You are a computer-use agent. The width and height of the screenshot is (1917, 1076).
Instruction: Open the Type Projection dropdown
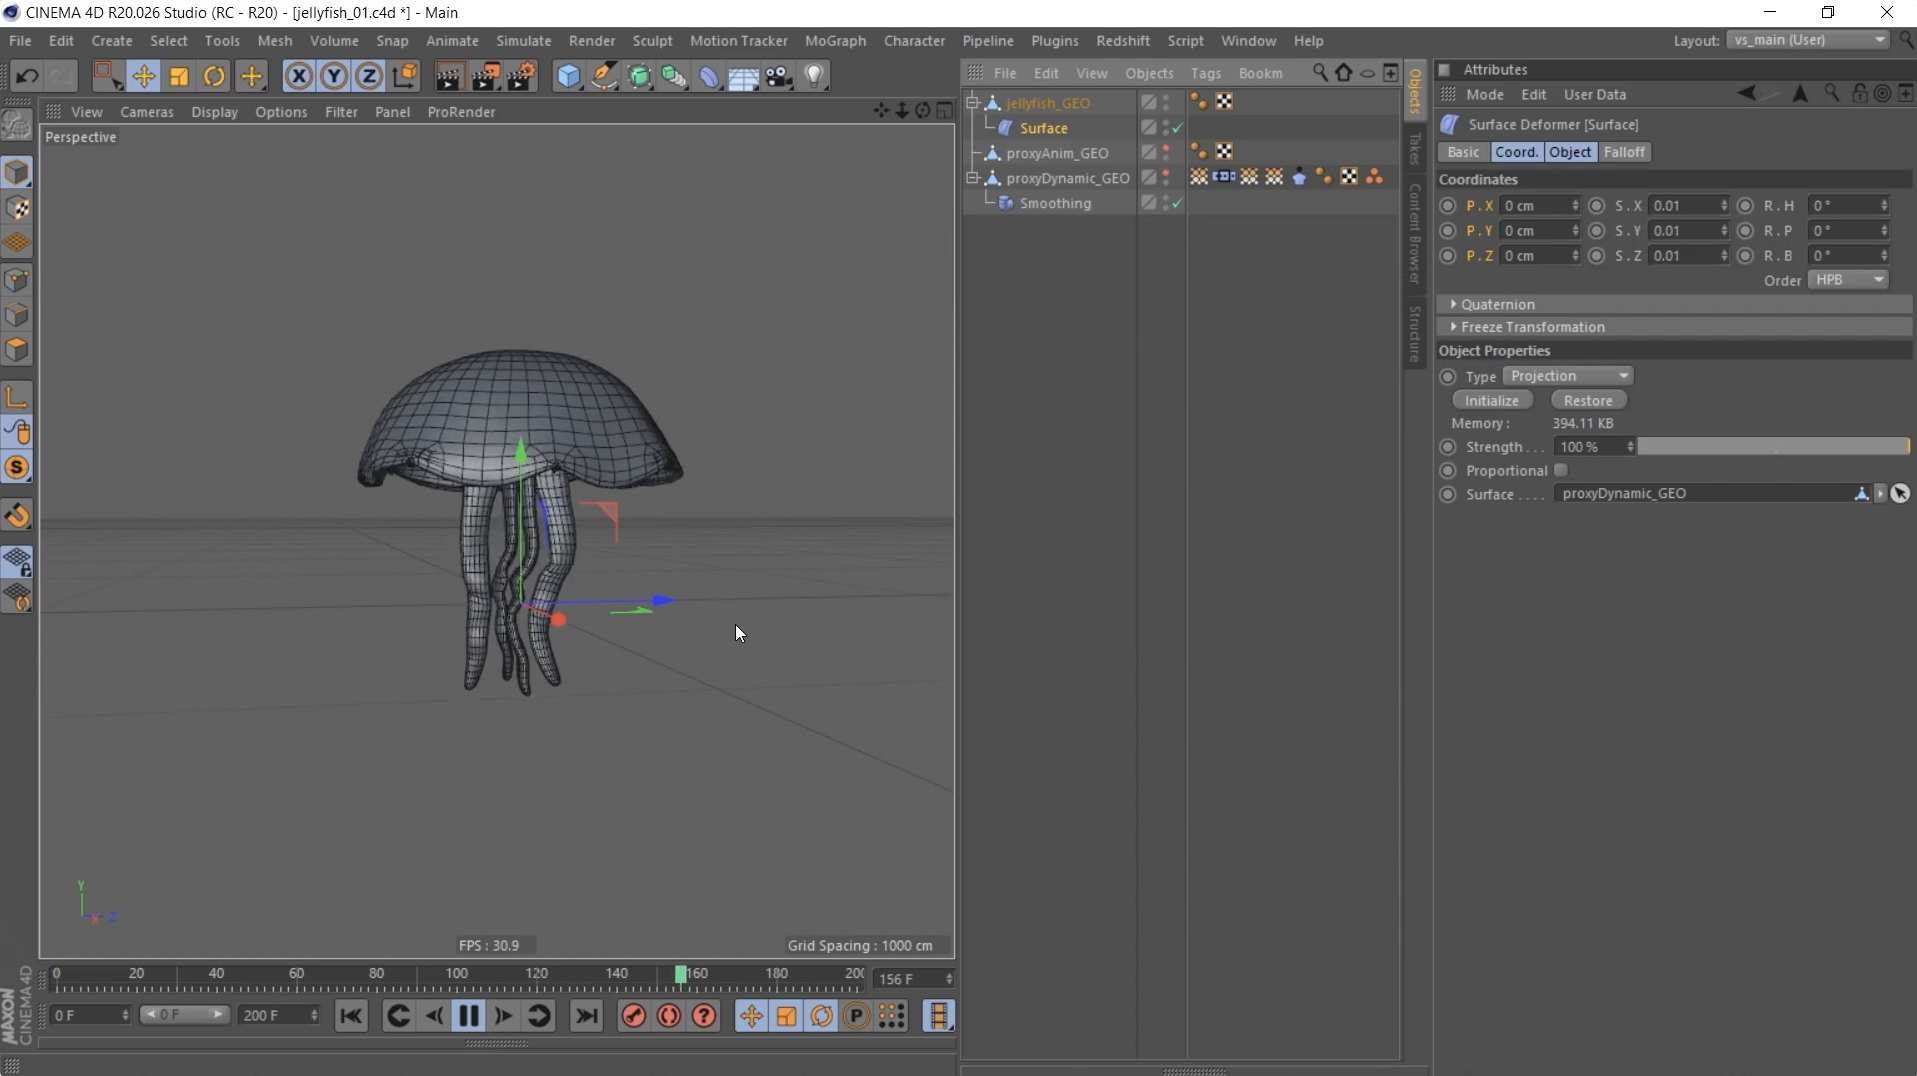point(1567,375)
